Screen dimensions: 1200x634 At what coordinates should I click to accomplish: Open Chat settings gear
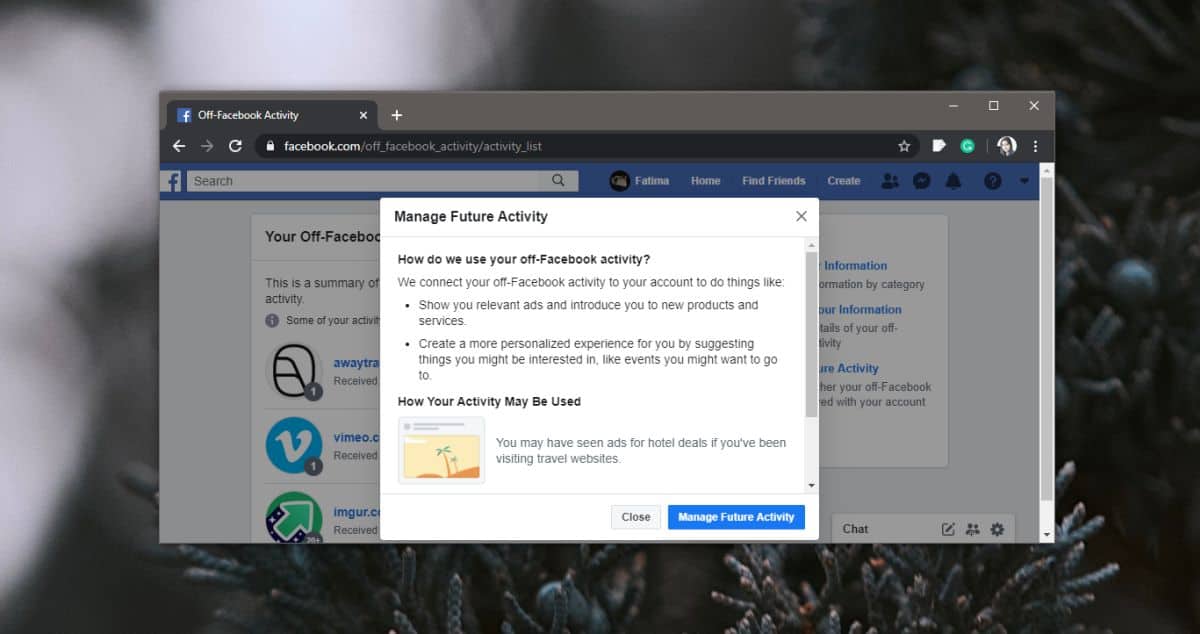[x=997, y=529]
